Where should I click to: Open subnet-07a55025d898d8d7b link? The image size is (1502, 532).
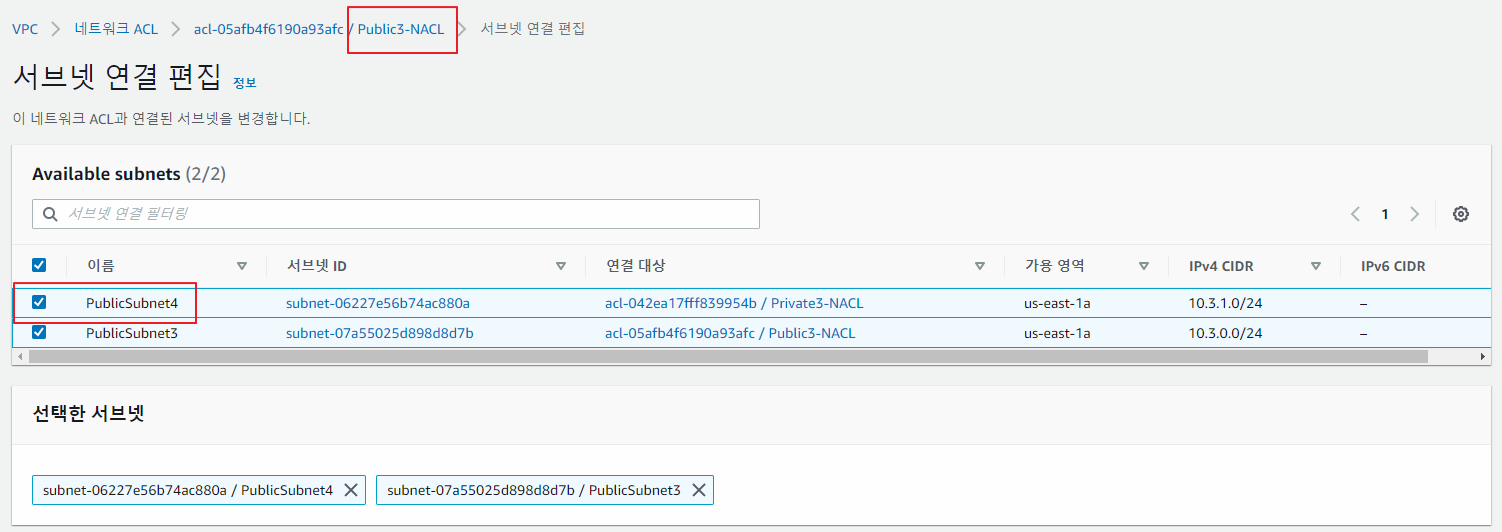[x=380, y=333]
